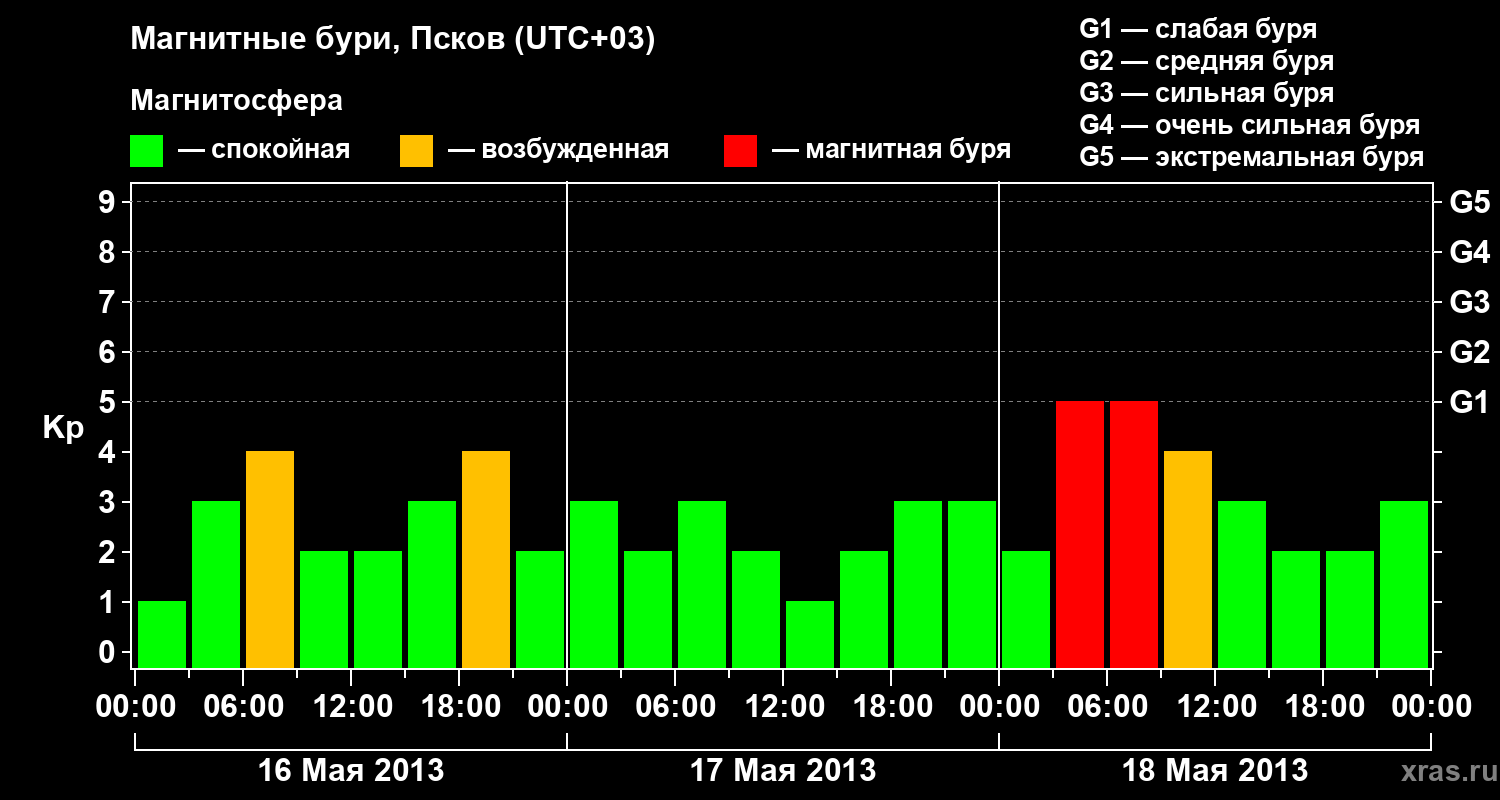Click the 16 May 18:00–21:00 orange bar
This screenshot has height=800, width=1500.
coord(486,559)
